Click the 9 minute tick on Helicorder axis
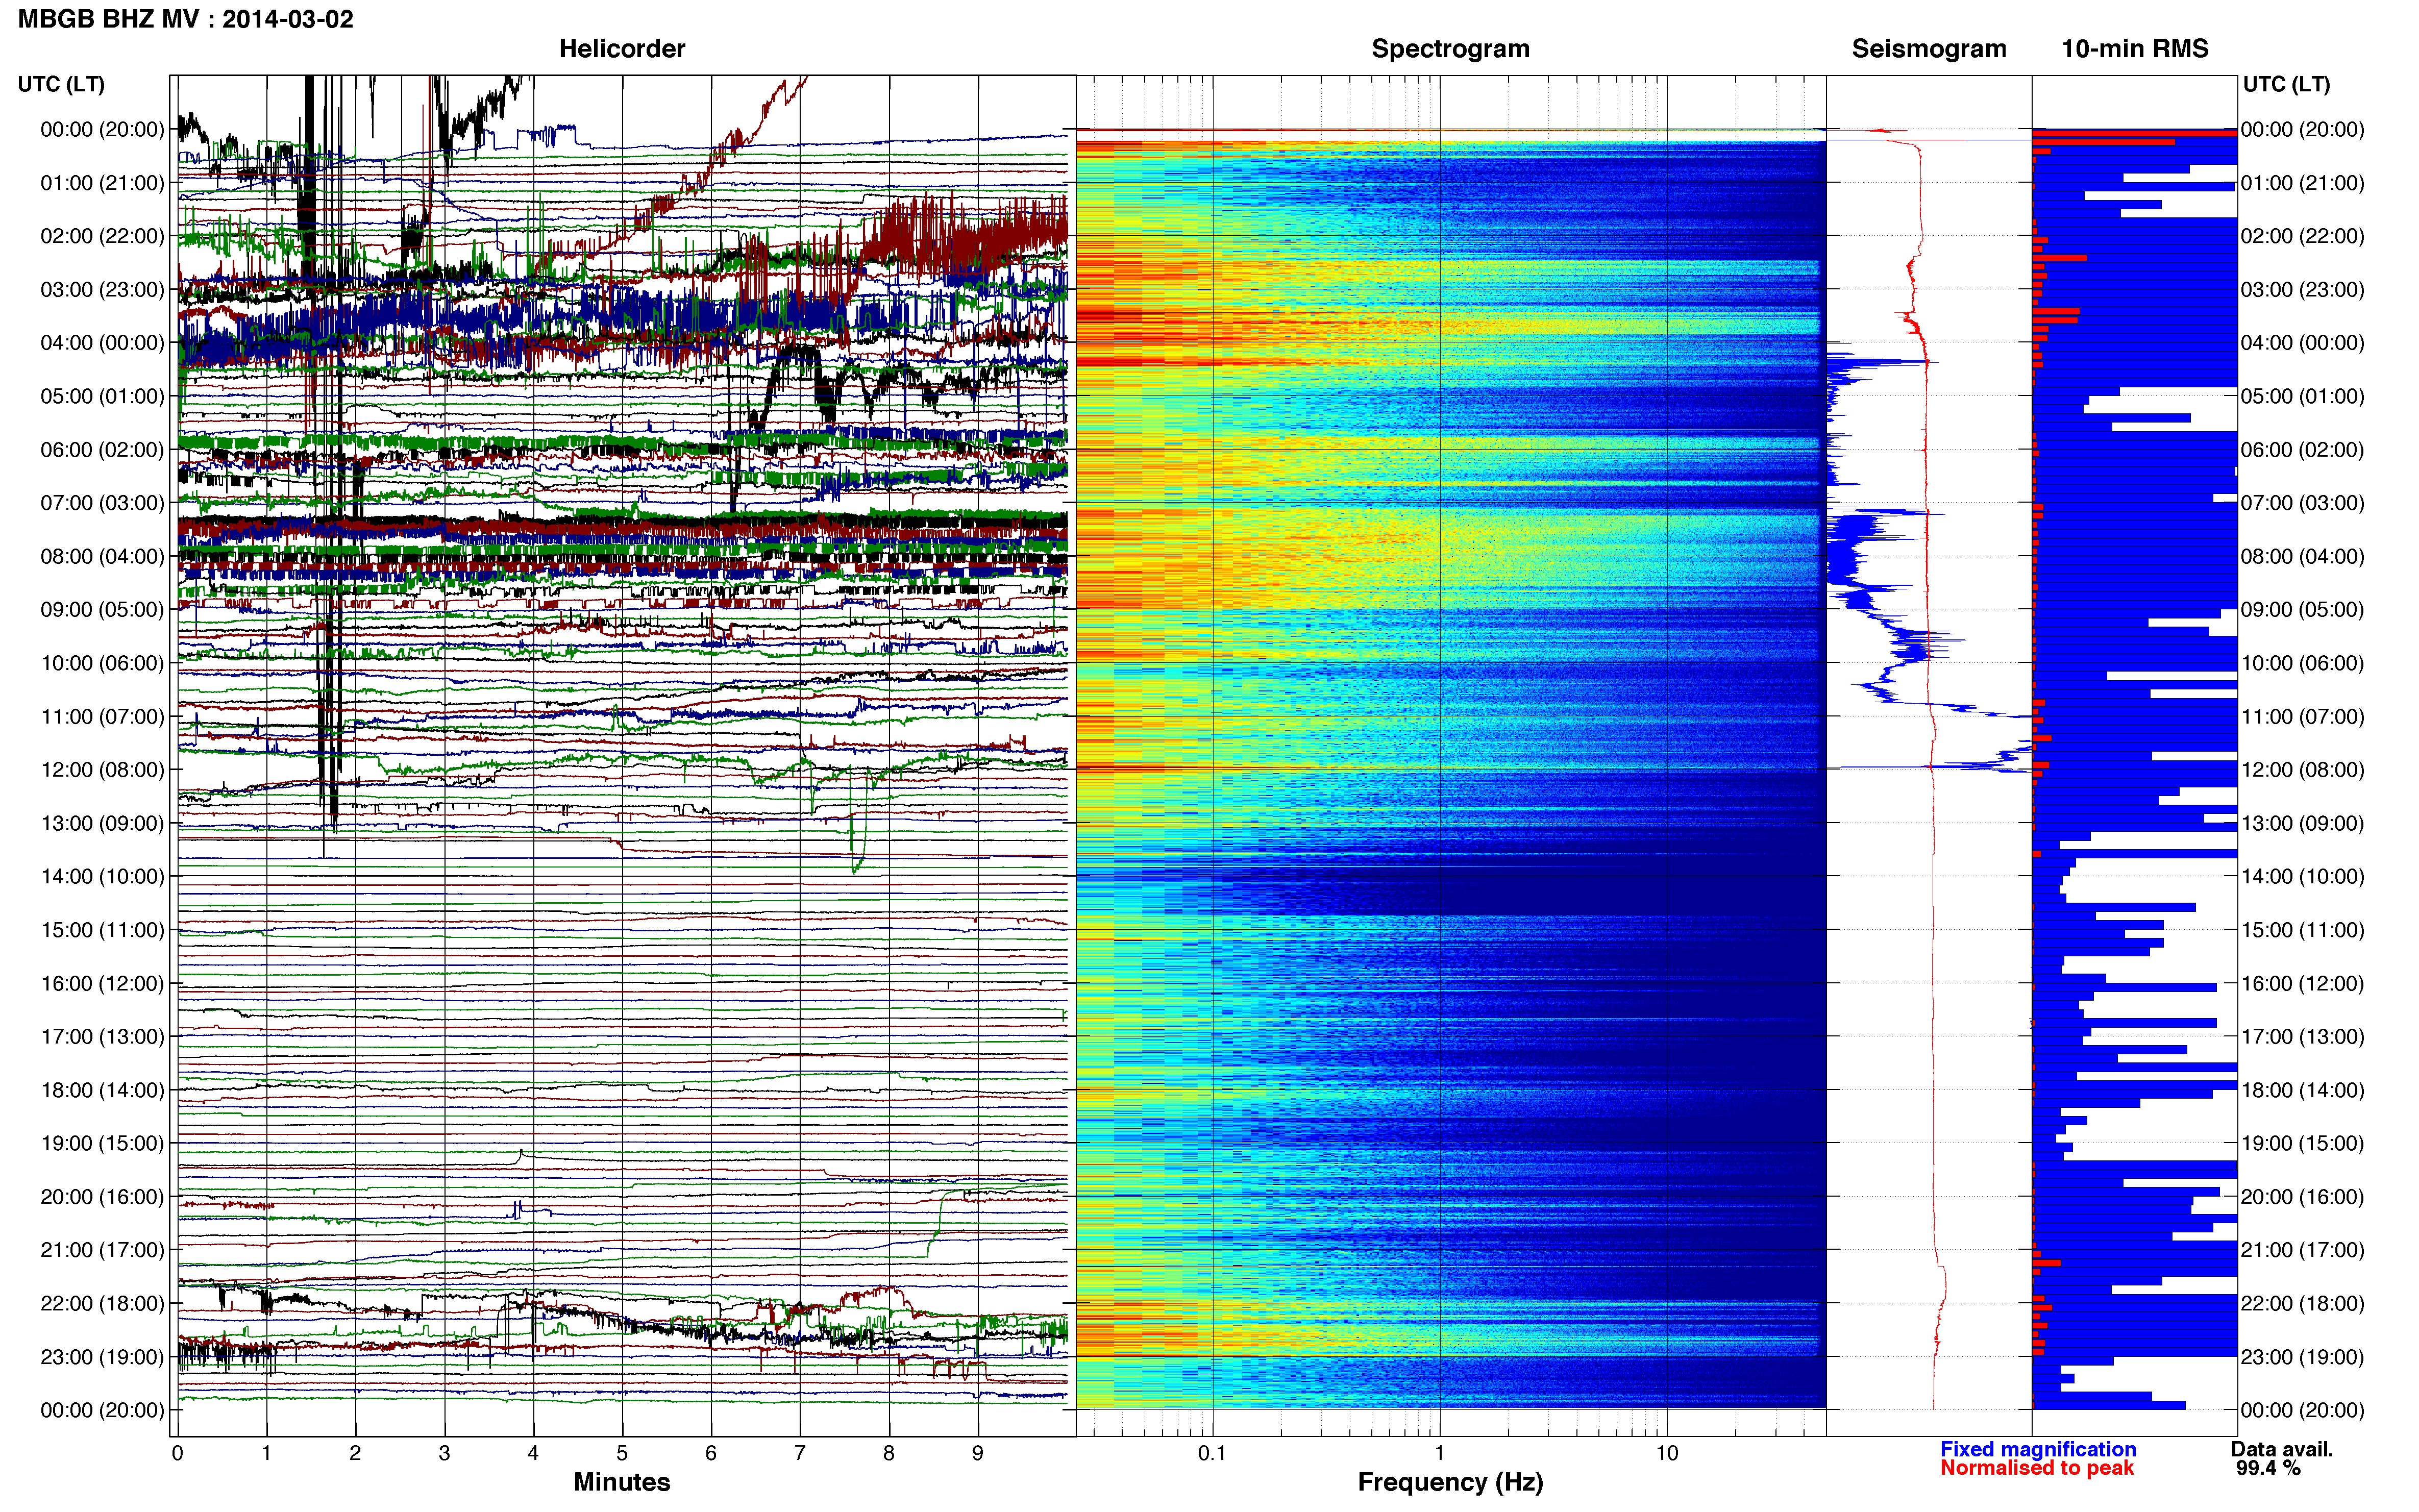Screen dimensions: 2419x1512 pos(978,1453)
